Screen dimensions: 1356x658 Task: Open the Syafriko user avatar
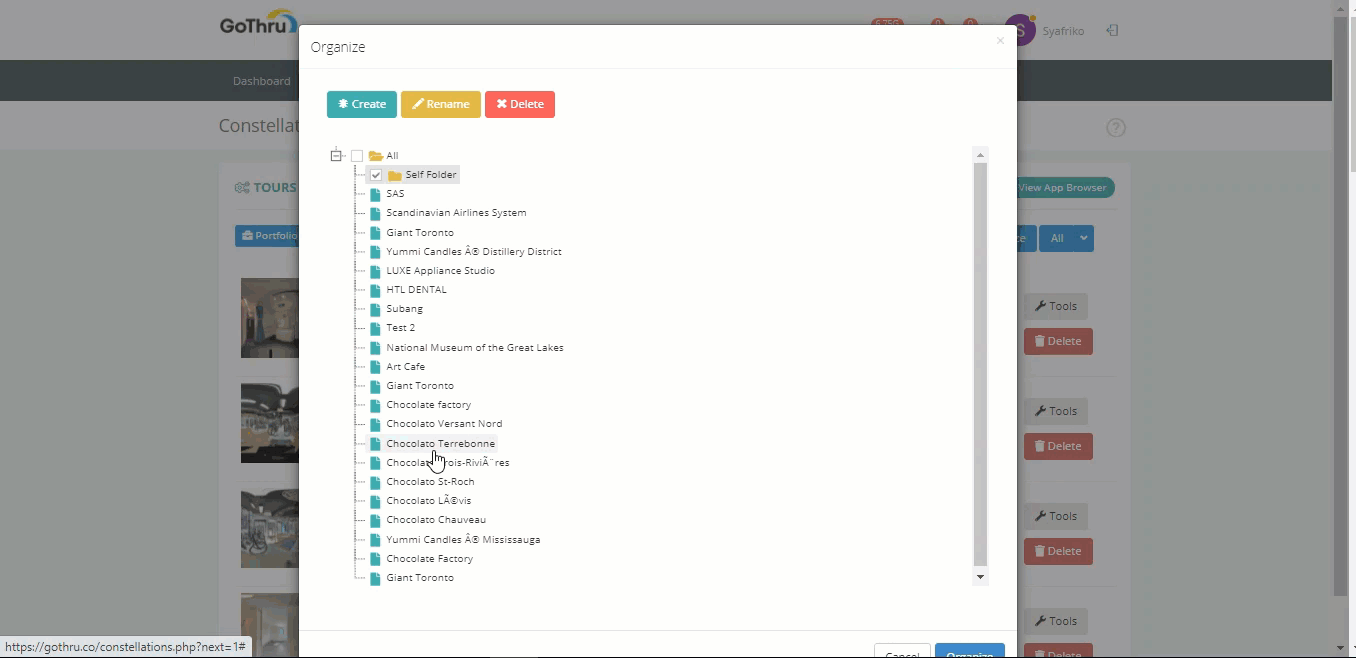pyautogui.click(x=1021, y=31)
